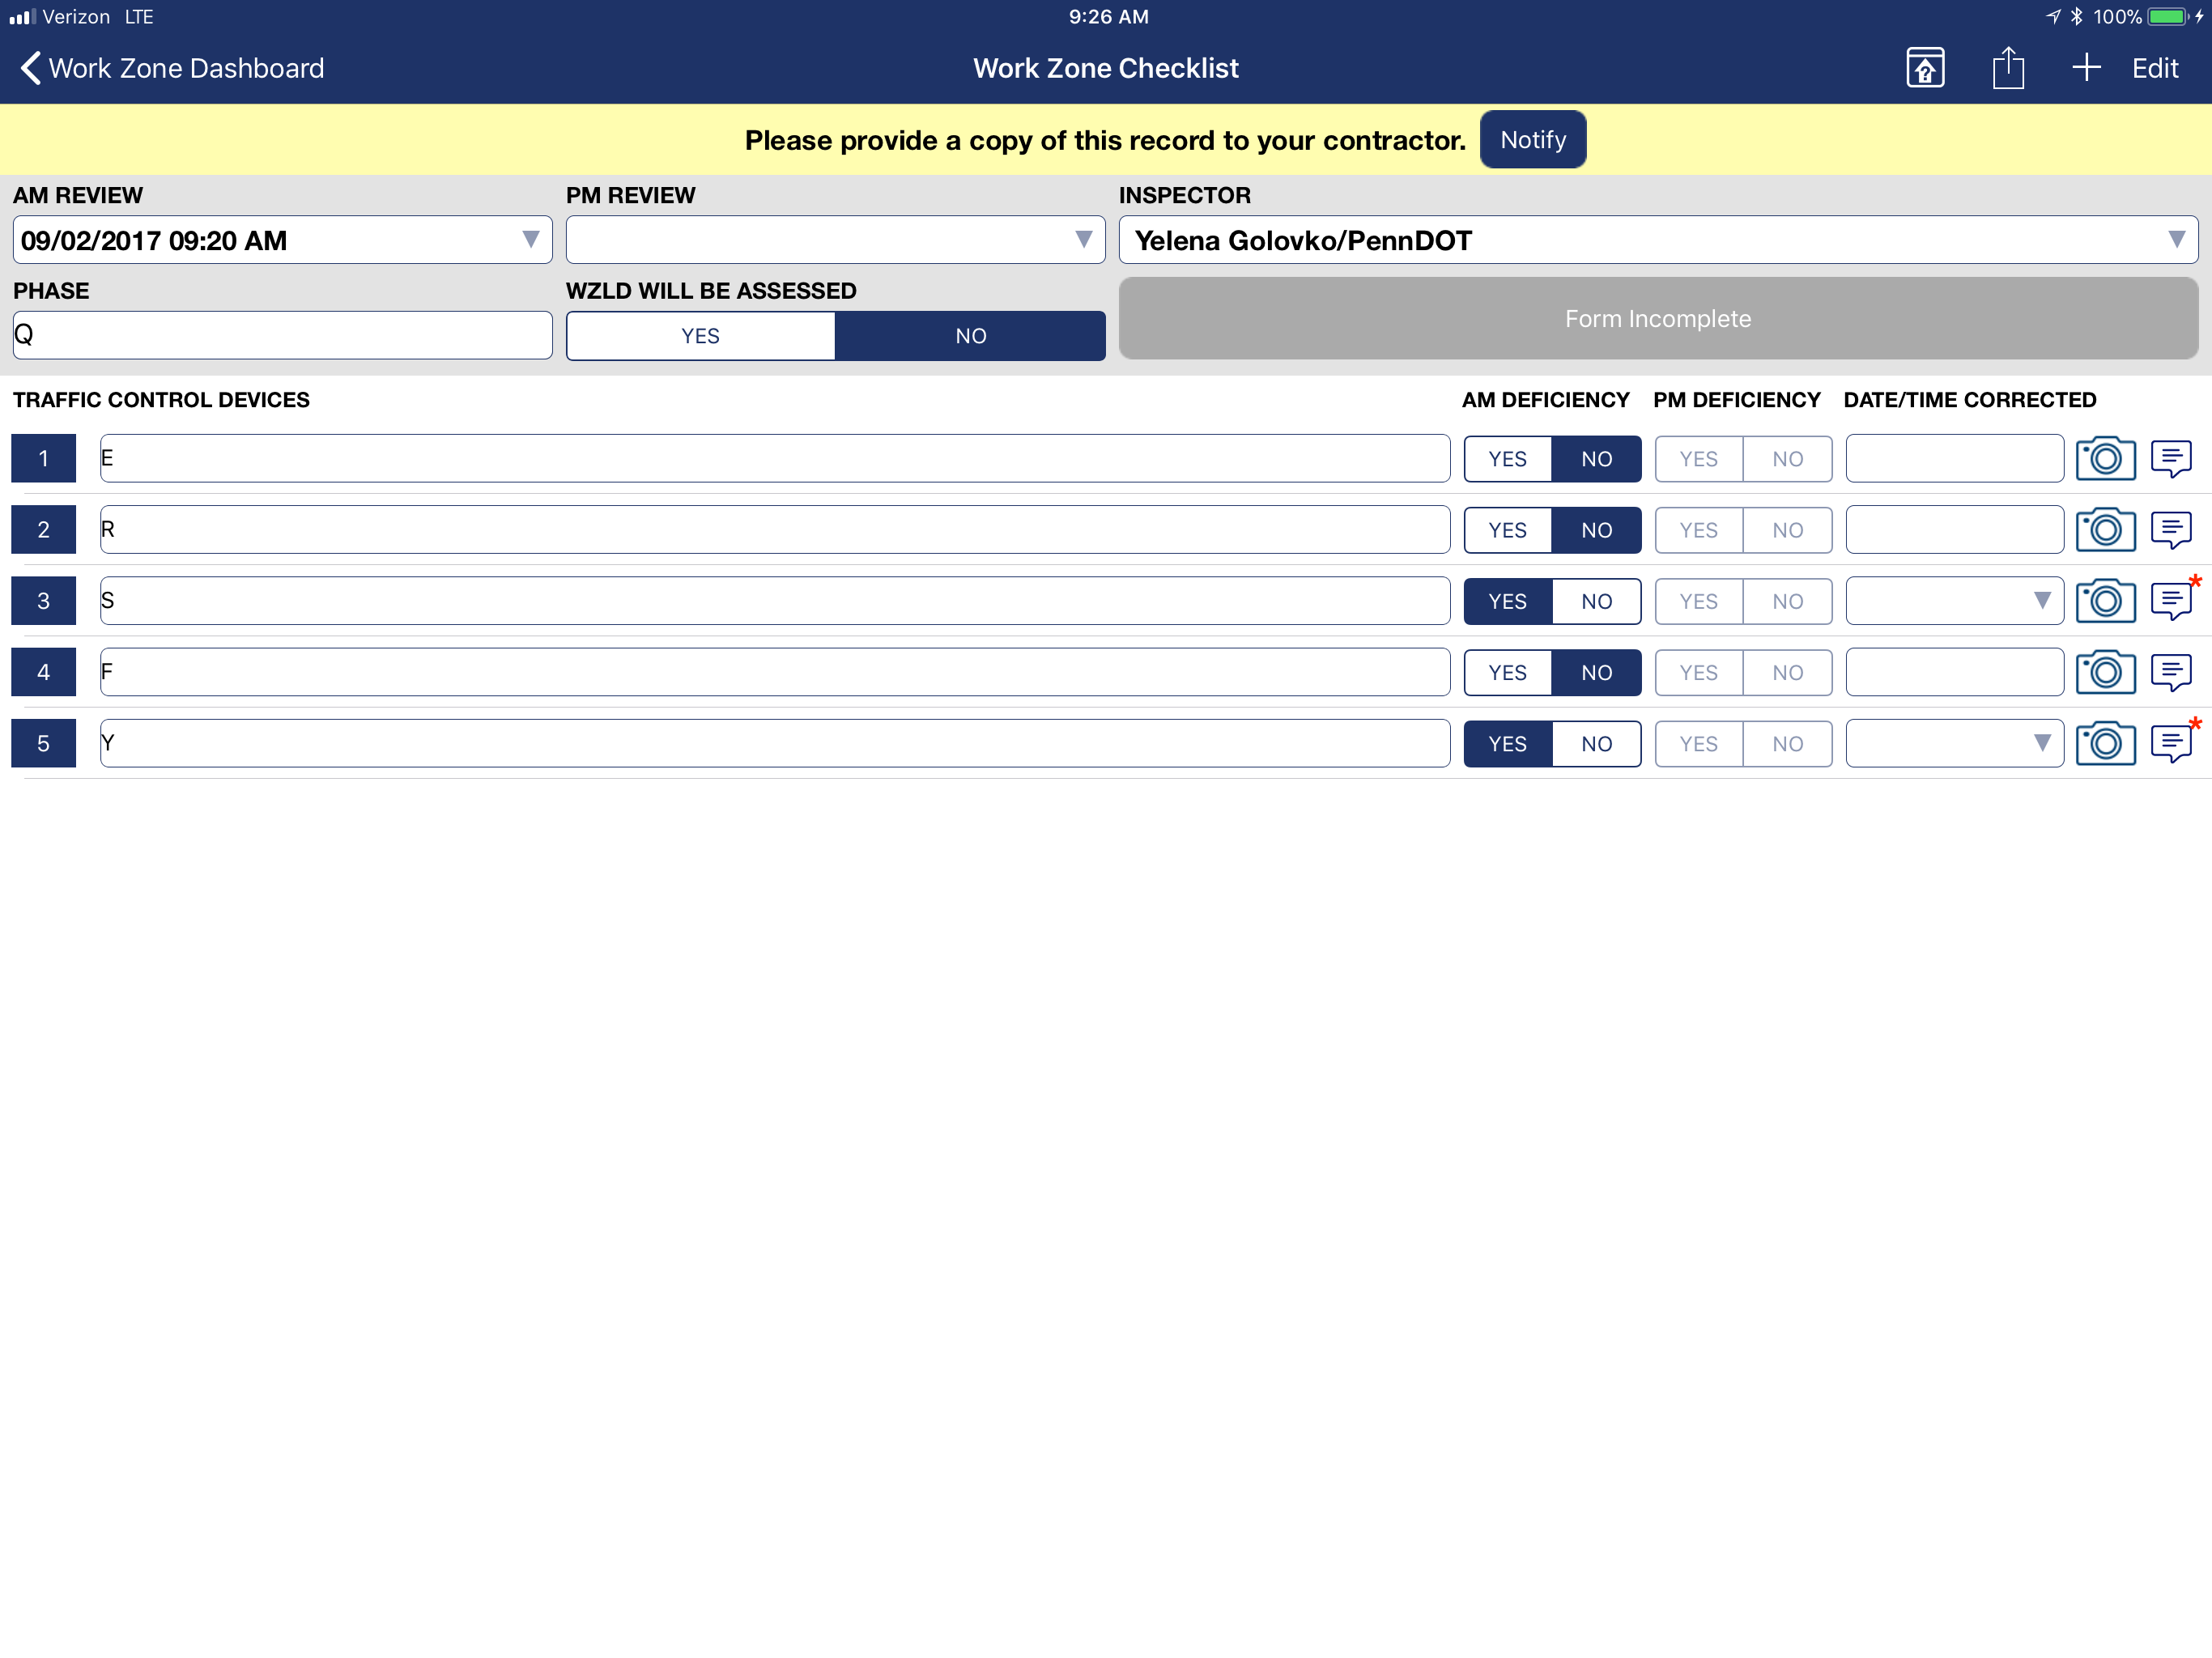This screenshot has width=2212, height=1658.
Task: Set row 5 AM Deficiency to YES
Action: 1507,743
